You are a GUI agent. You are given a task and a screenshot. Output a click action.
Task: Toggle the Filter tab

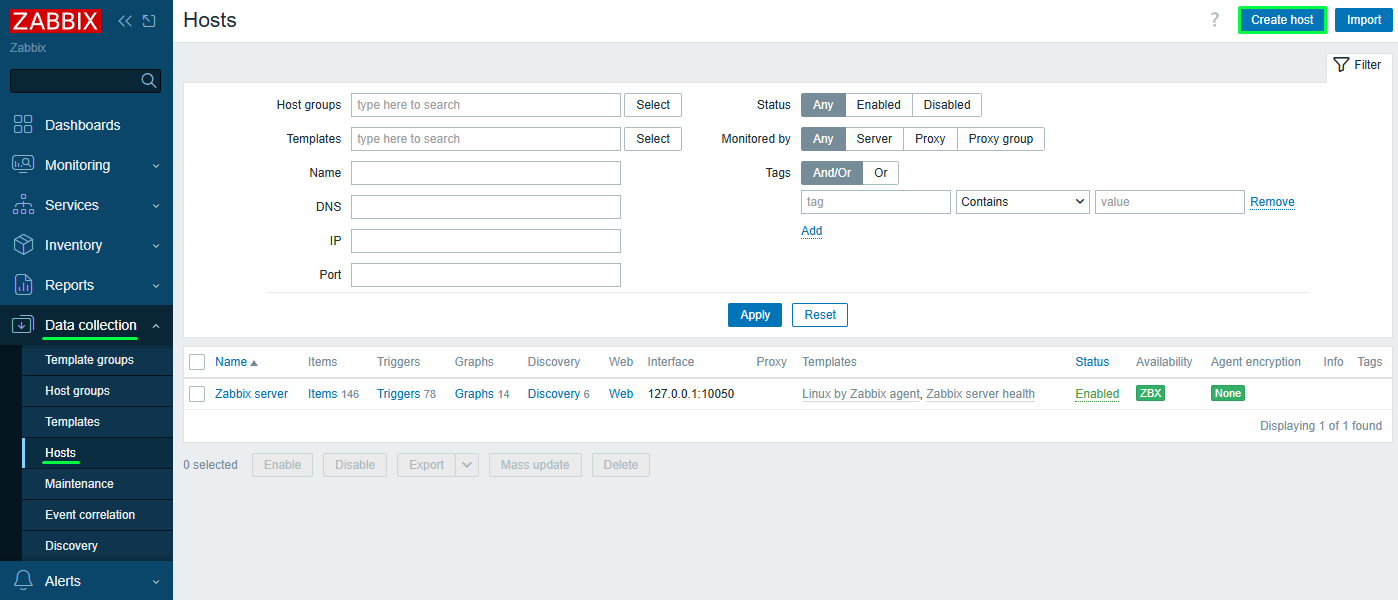coord(1358,65)
